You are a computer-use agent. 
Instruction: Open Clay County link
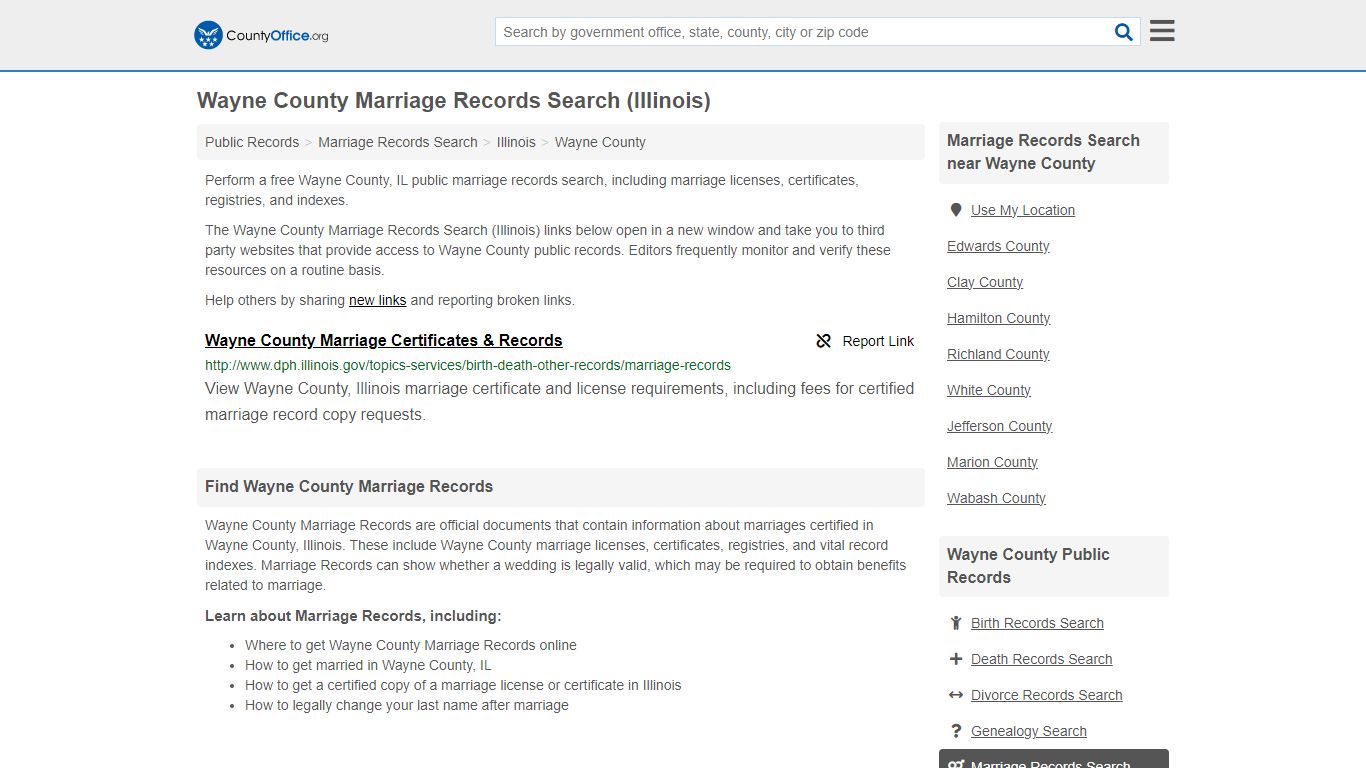(985, 282)
